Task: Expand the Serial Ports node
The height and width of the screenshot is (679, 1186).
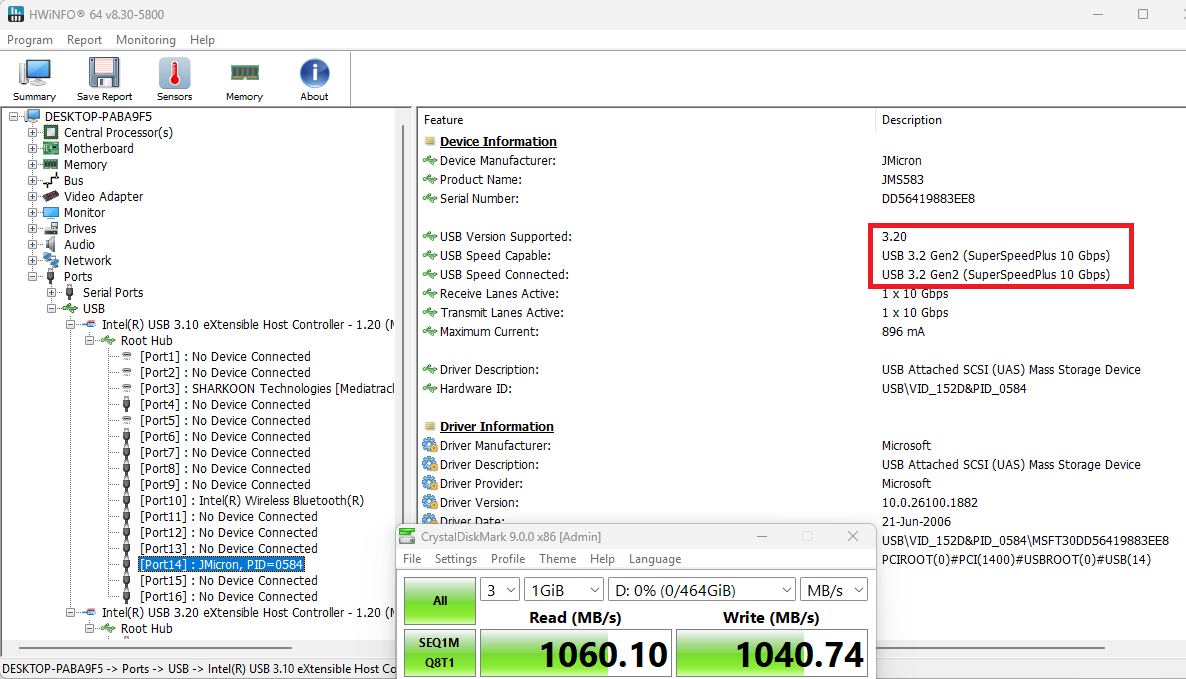Action: coord(51,293)
